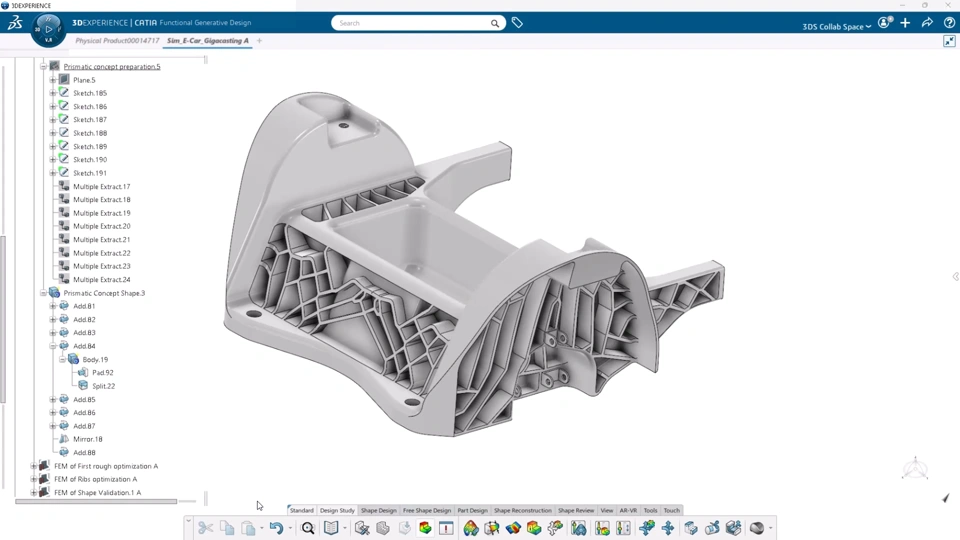
Task: Select Multiple Extract.17 in tree
Action: 102,186
